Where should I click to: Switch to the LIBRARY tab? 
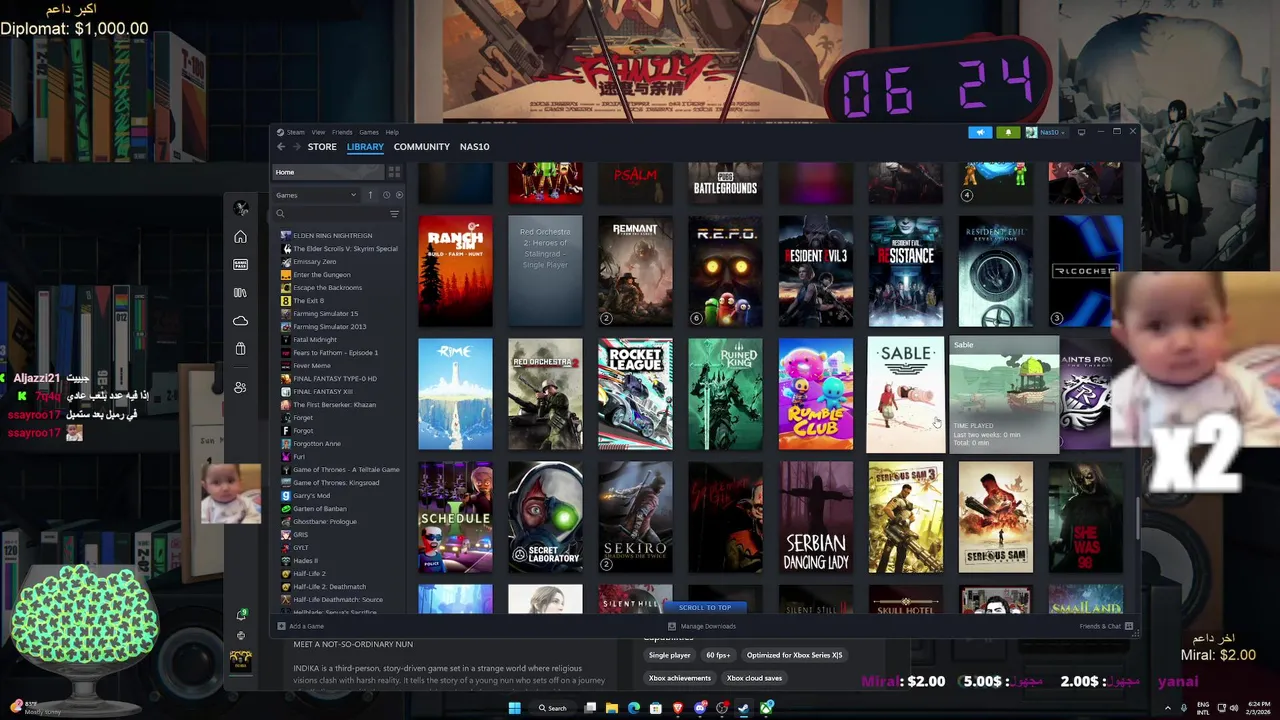pyautogui.click(x=365, y=147)
